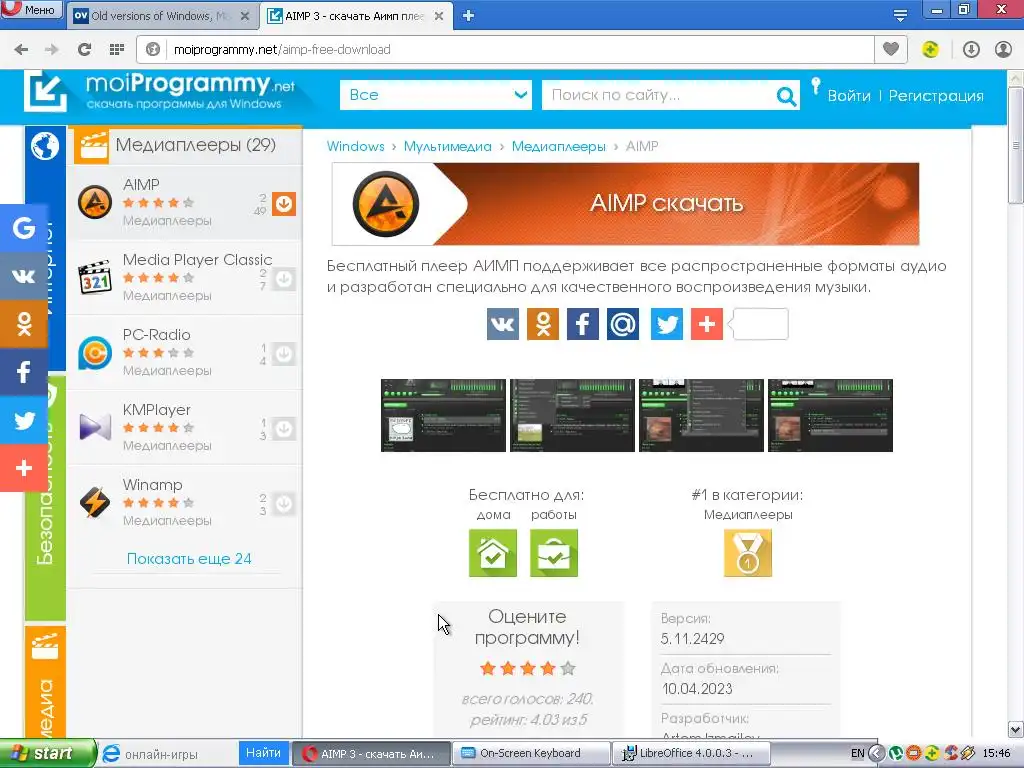Click the magnifier search icon
This screenshot has height=768, width=1024.
click(x=786, y=96)
